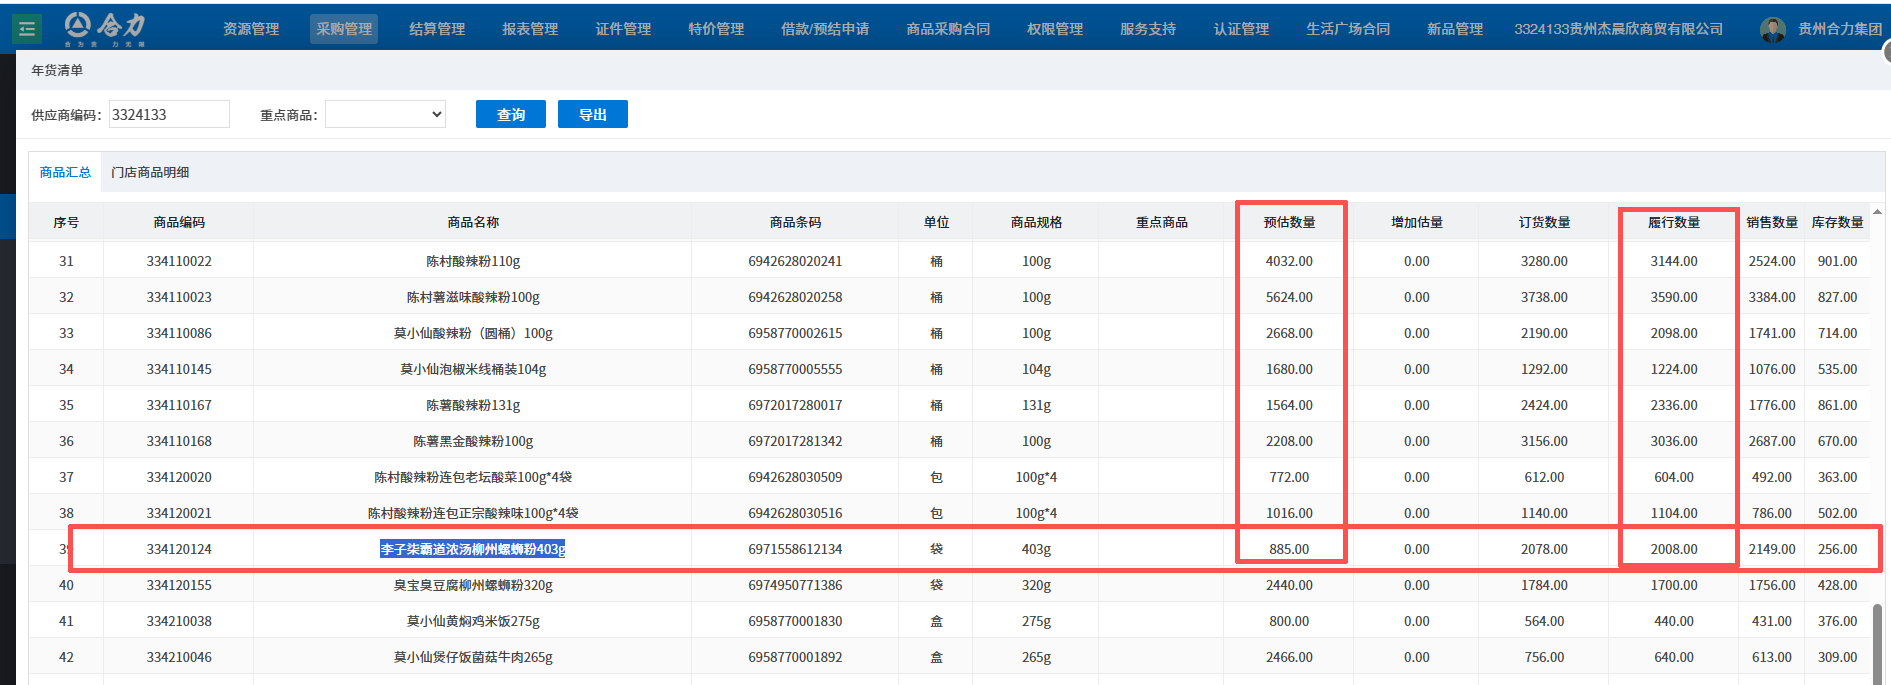Open the 结算管理 menu
This screenshot has height=685, width=1891.
click(x=437, y=29)
